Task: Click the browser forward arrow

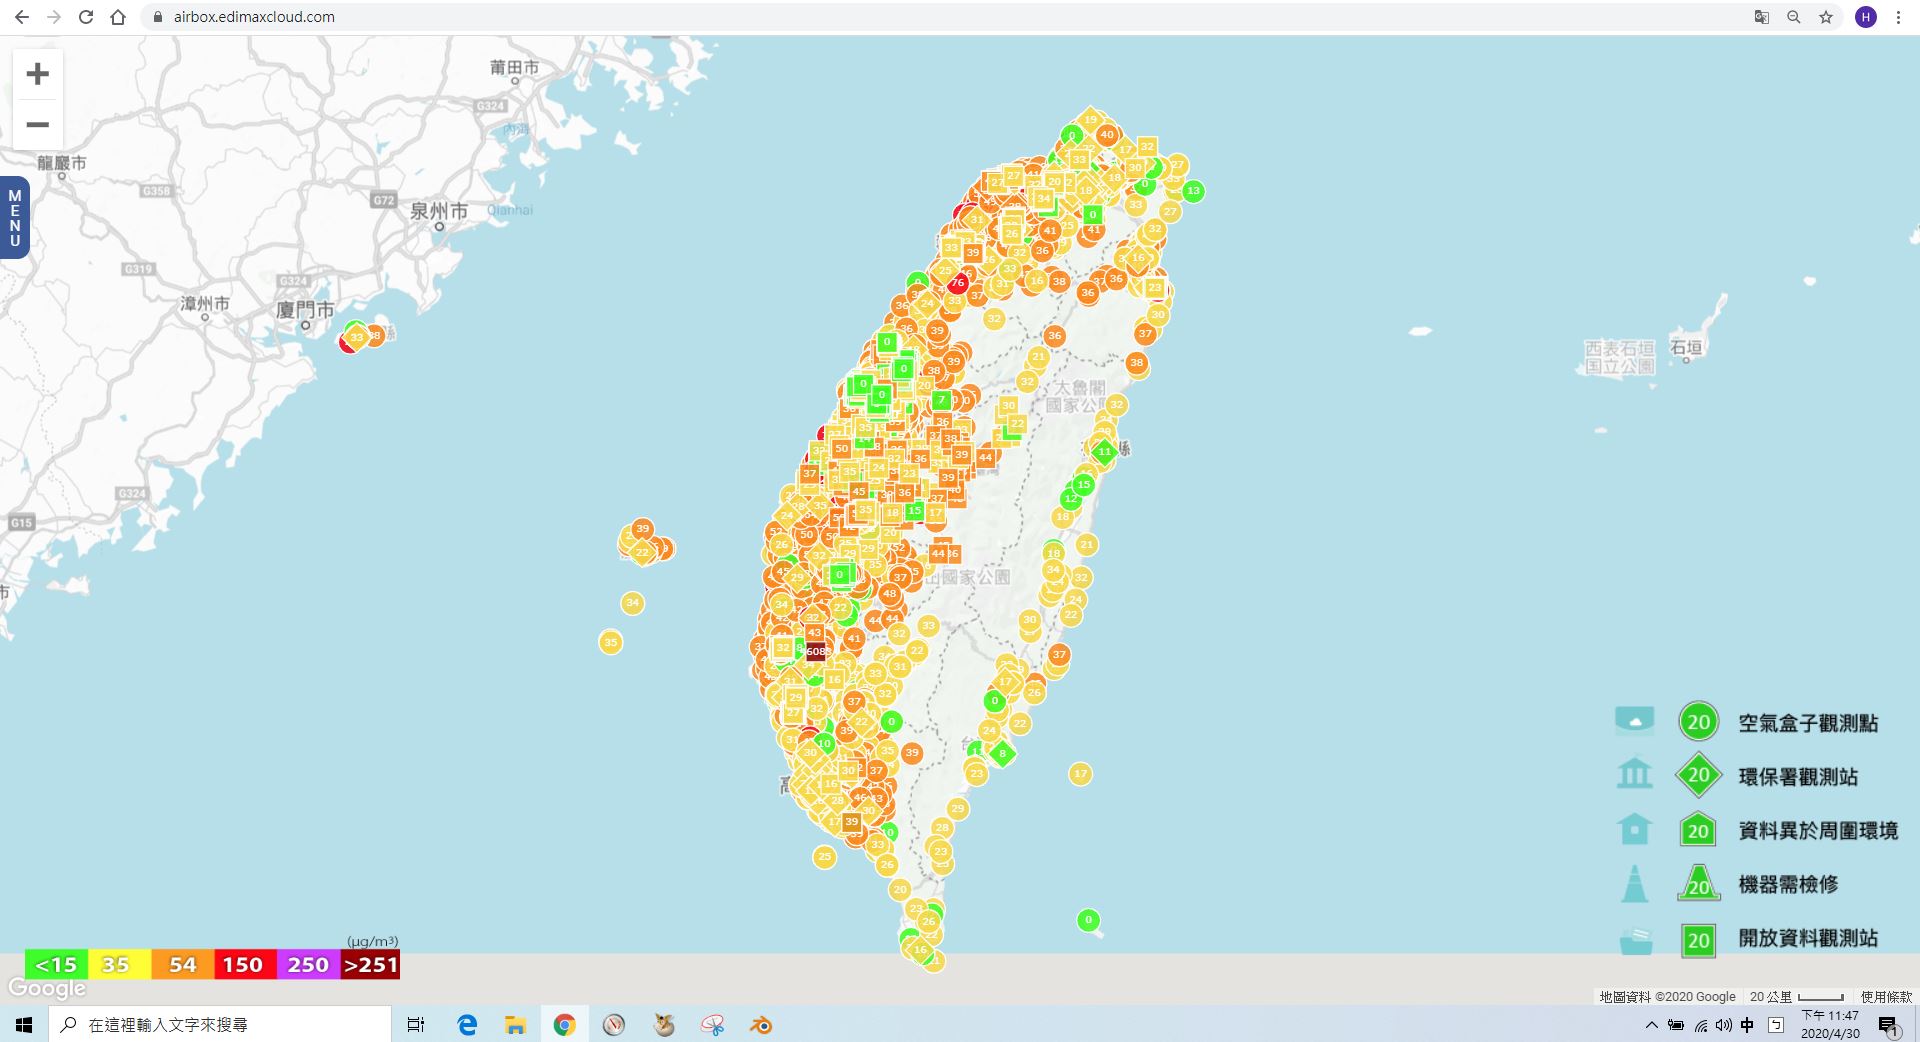Action: [x=54, y=17]
